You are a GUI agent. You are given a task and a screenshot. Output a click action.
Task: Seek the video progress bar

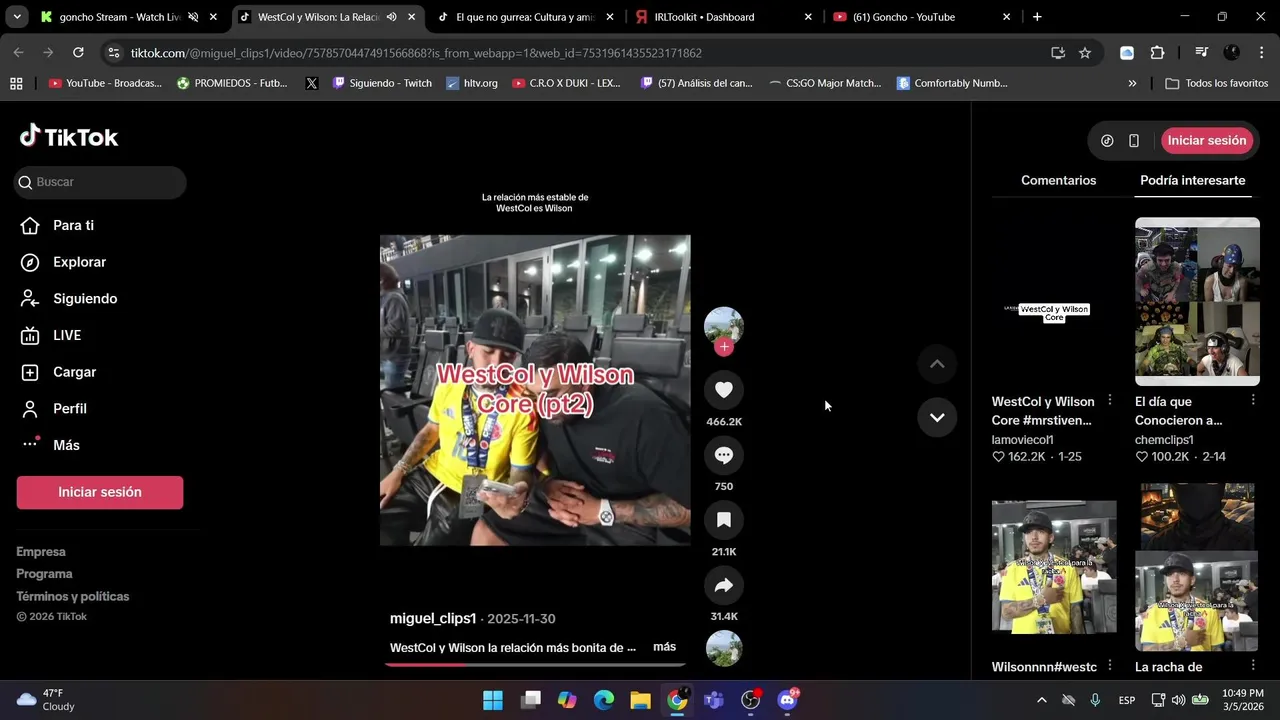pos(535,664)
